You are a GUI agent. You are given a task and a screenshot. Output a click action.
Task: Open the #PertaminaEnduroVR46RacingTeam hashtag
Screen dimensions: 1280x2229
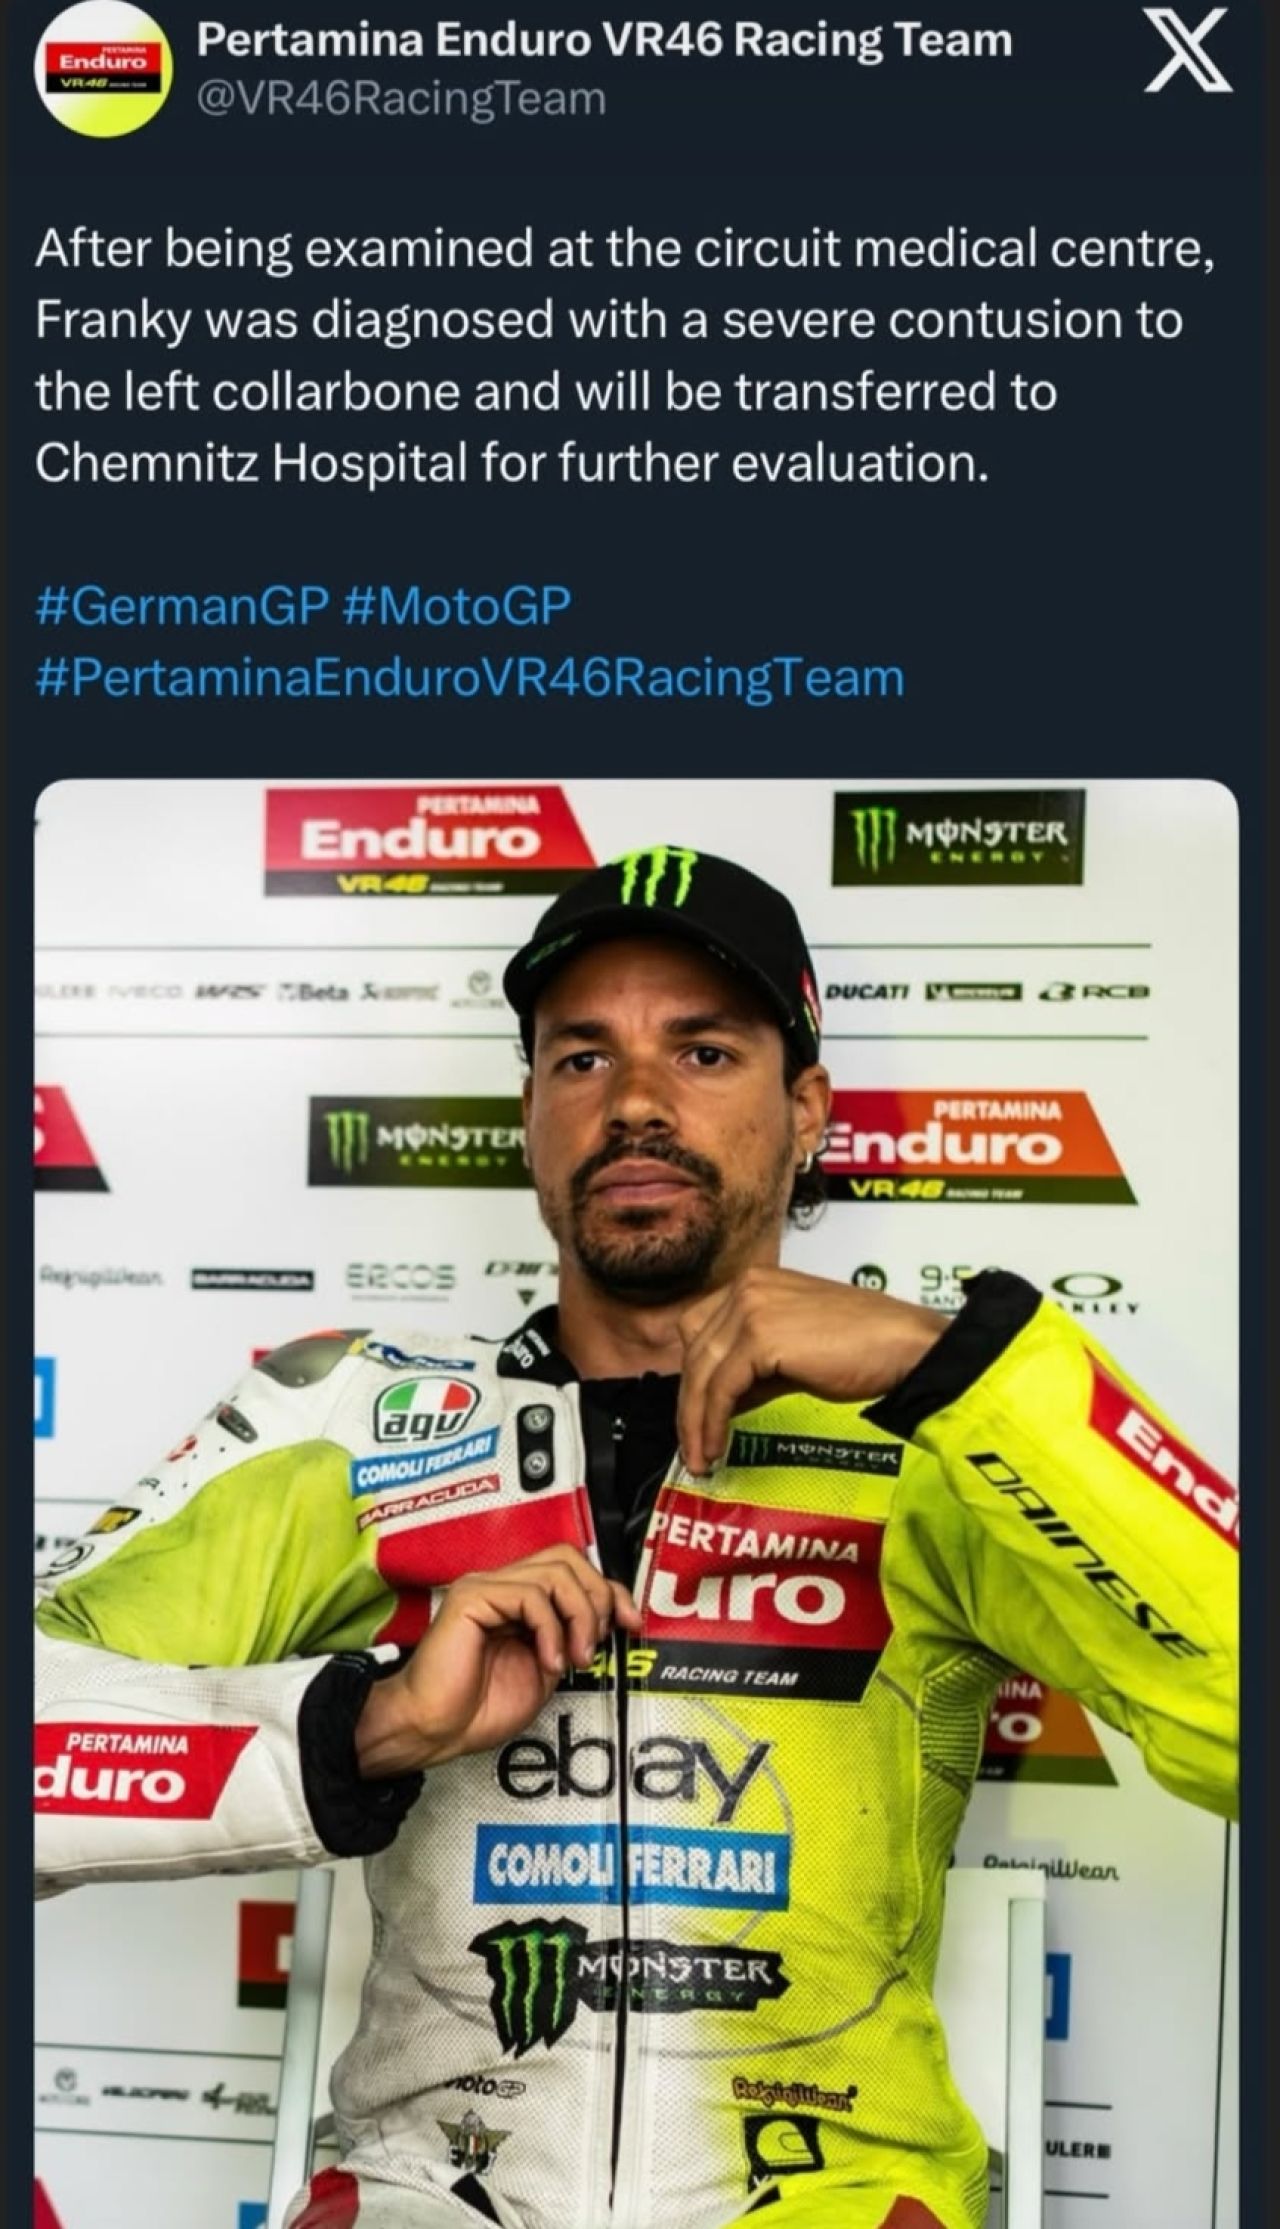pyautogui.click(x=470, y=677)
